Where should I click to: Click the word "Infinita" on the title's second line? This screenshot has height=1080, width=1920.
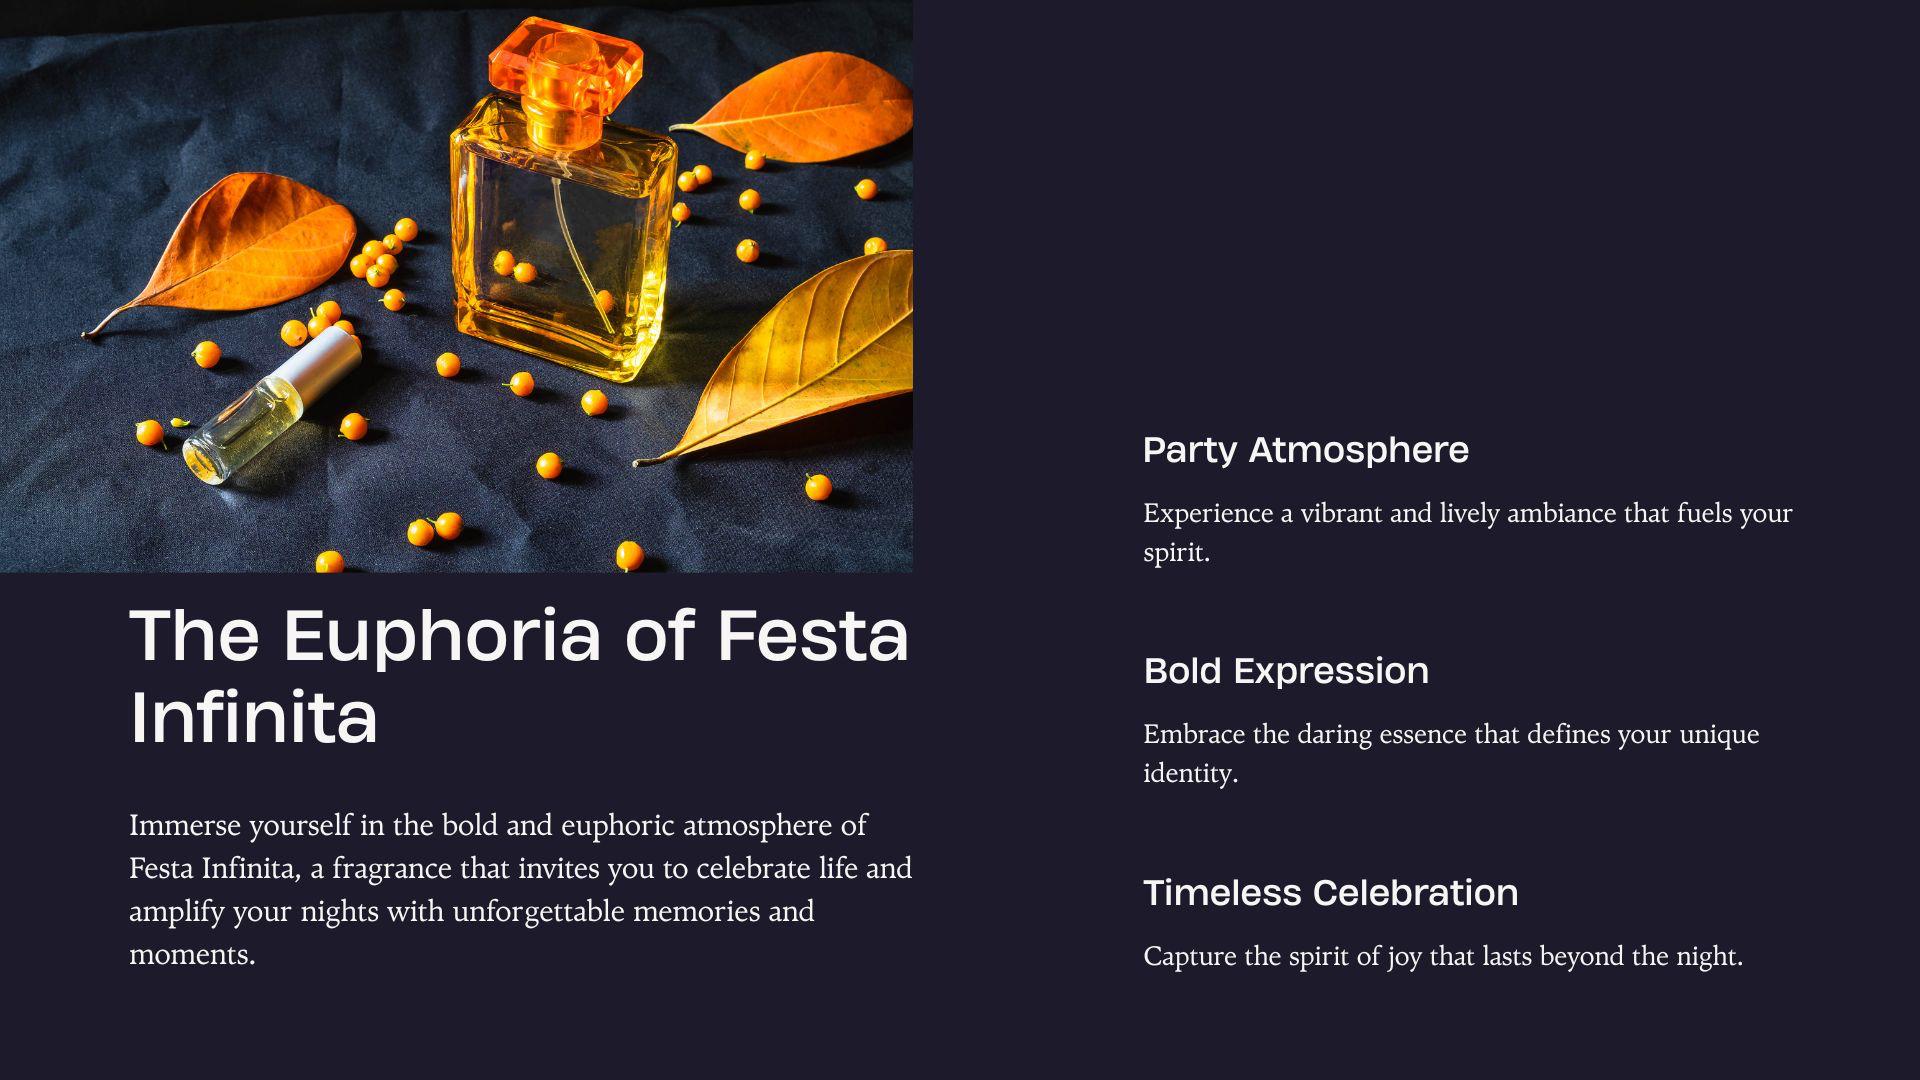(254, 717)
